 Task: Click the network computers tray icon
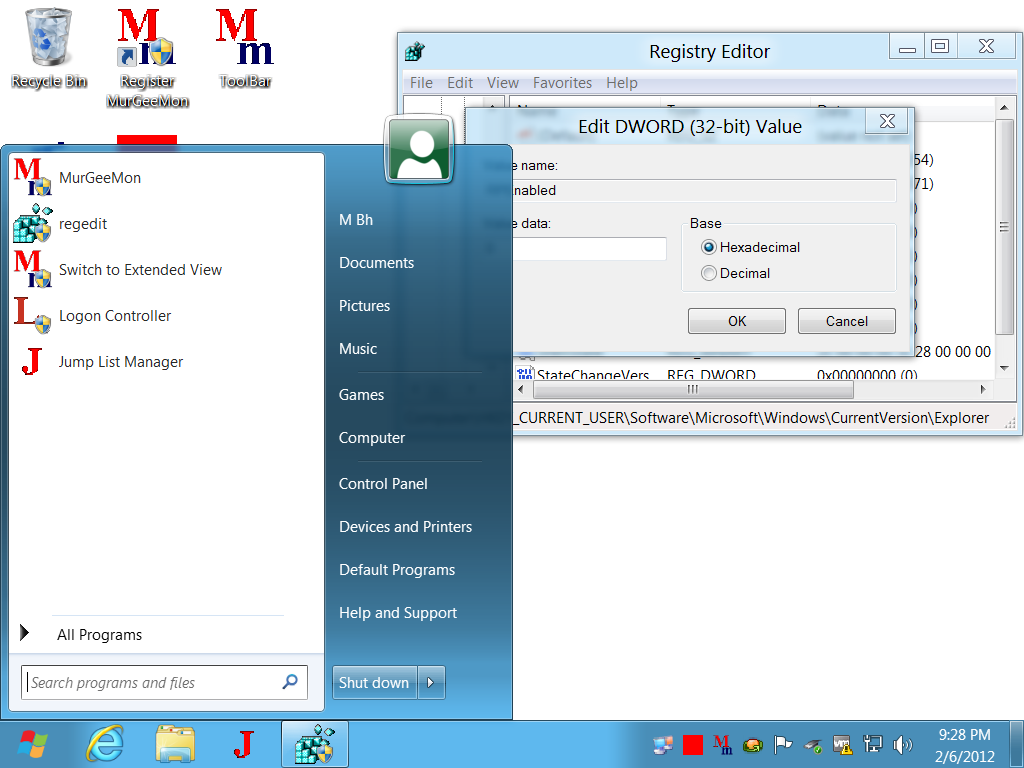663,745
